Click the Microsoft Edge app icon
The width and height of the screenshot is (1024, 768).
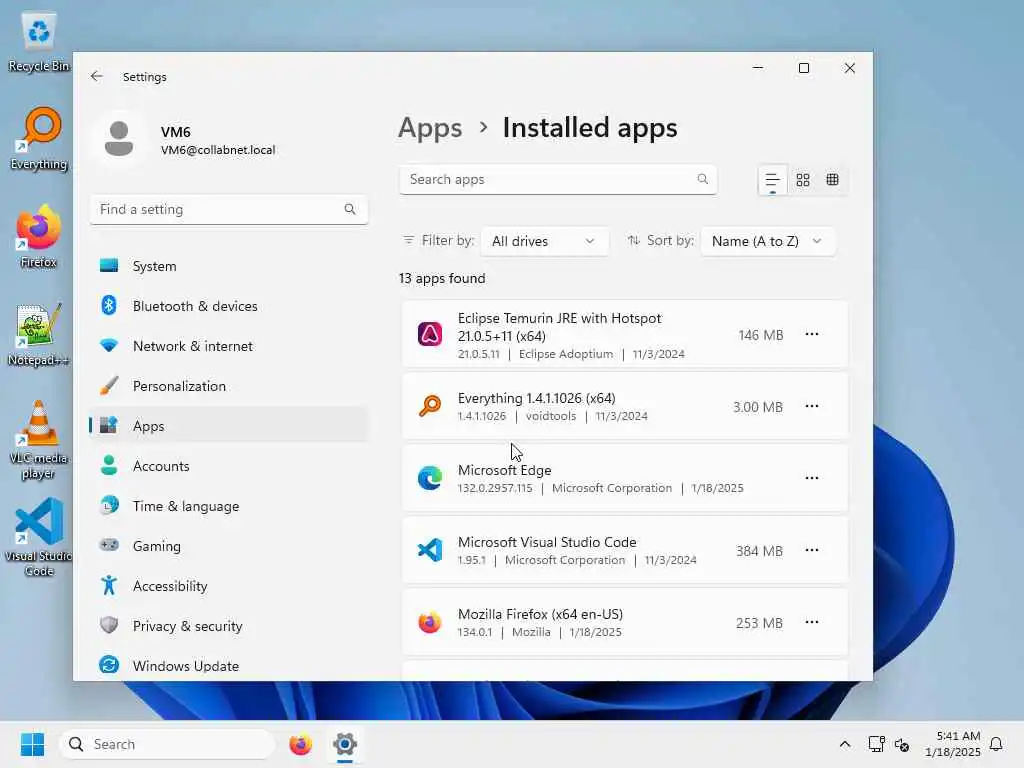(x=430, y=478)
